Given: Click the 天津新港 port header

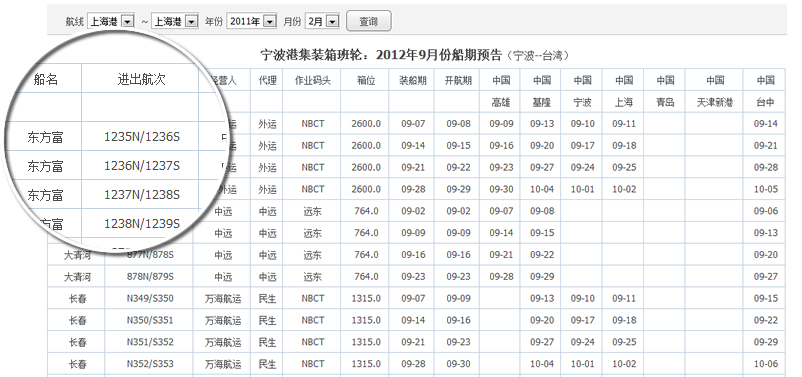Looking at the screenshot, I should (x=715, y=102).
